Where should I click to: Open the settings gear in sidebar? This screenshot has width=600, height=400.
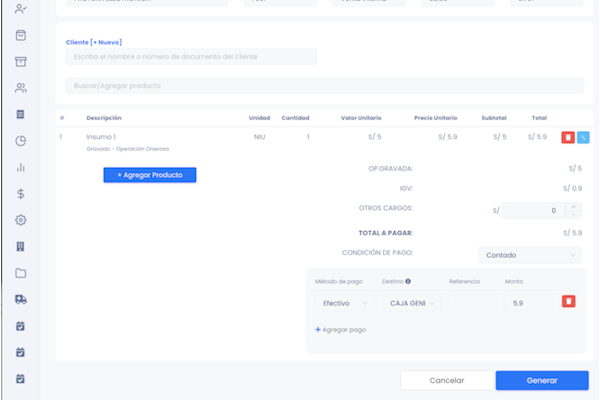click(21, 220)
